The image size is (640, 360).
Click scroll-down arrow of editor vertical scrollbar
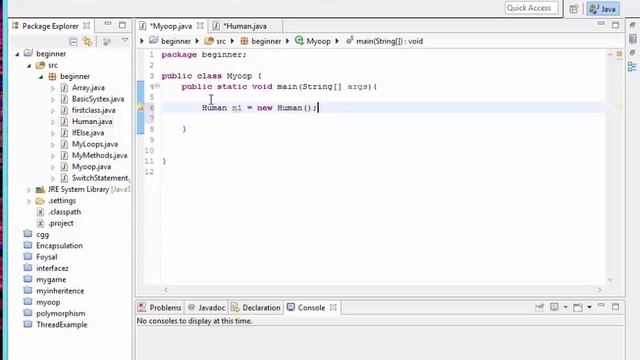610,280
